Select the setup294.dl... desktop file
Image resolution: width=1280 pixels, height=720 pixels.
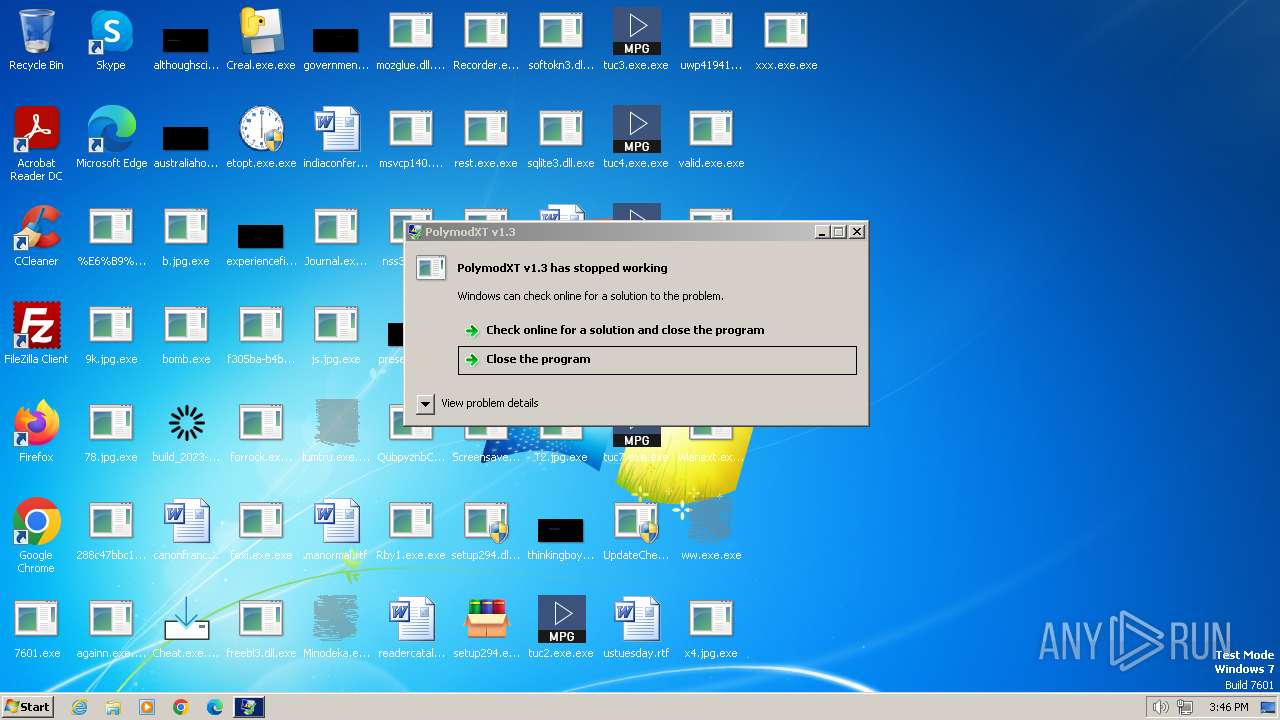(x=486, y=530)
